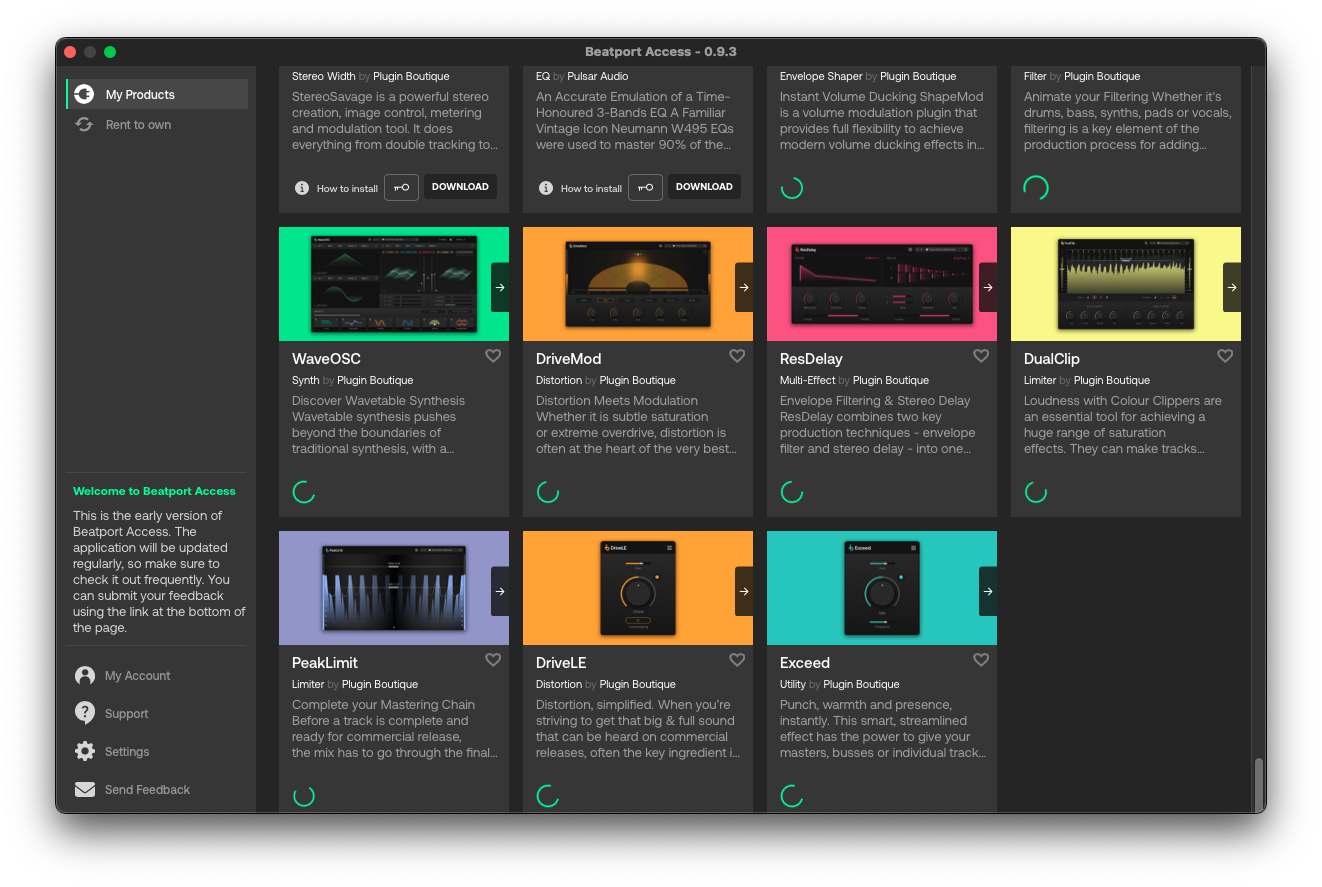
Task: Click the DualClip title text
Action: (x=1052, y=359)
